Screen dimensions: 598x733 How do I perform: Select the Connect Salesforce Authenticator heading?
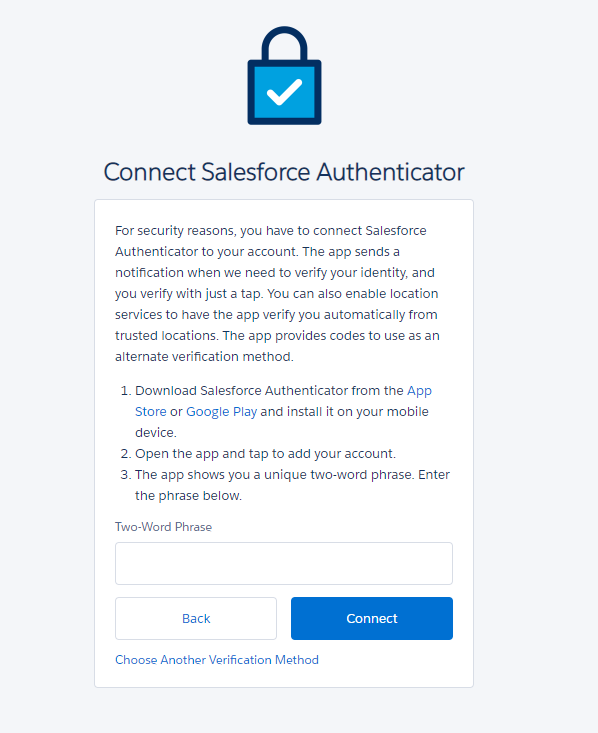click(x=284, y=172)
